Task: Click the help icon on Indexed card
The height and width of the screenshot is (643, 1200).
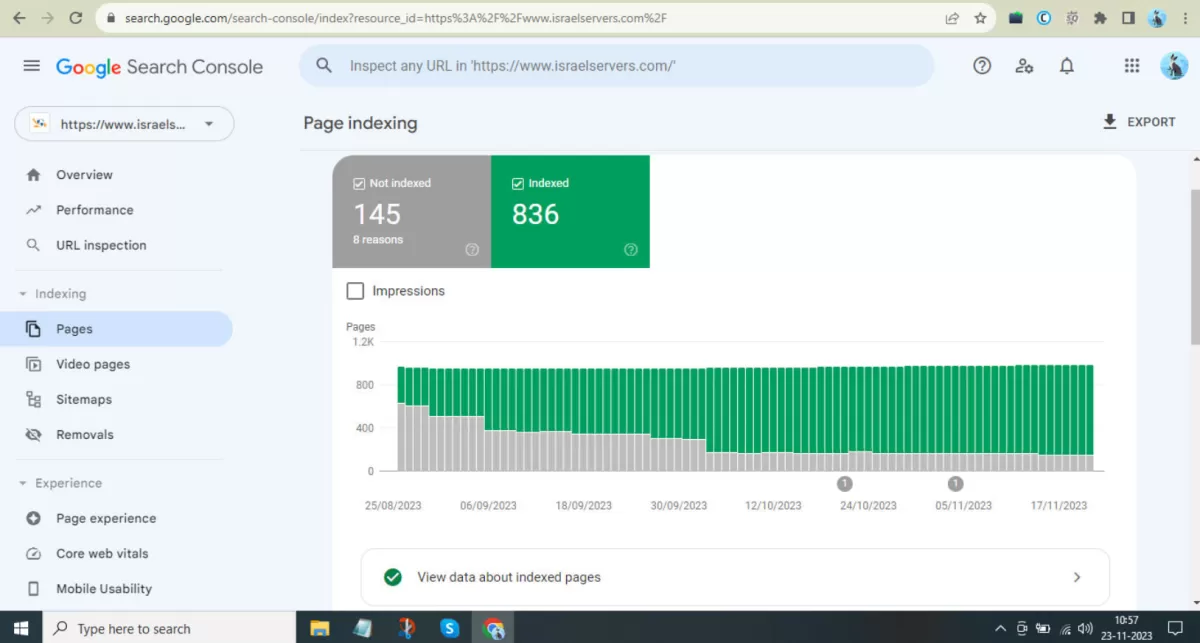Action: (x=631, y=250)
